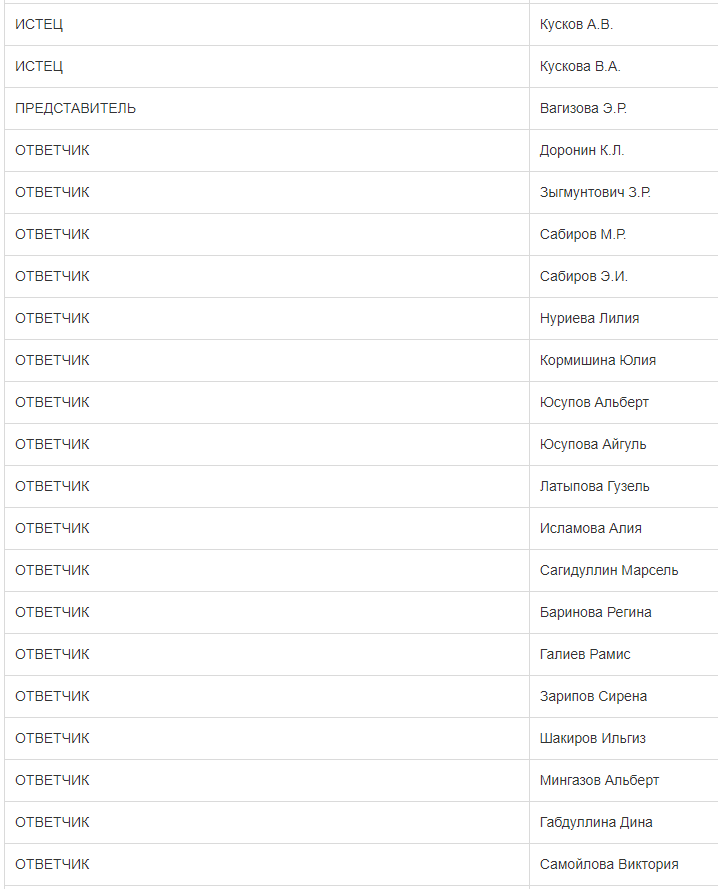Click on Латыпова Гузель
Viewport: 718px width, 889px height.
click(x=594, y=486)
